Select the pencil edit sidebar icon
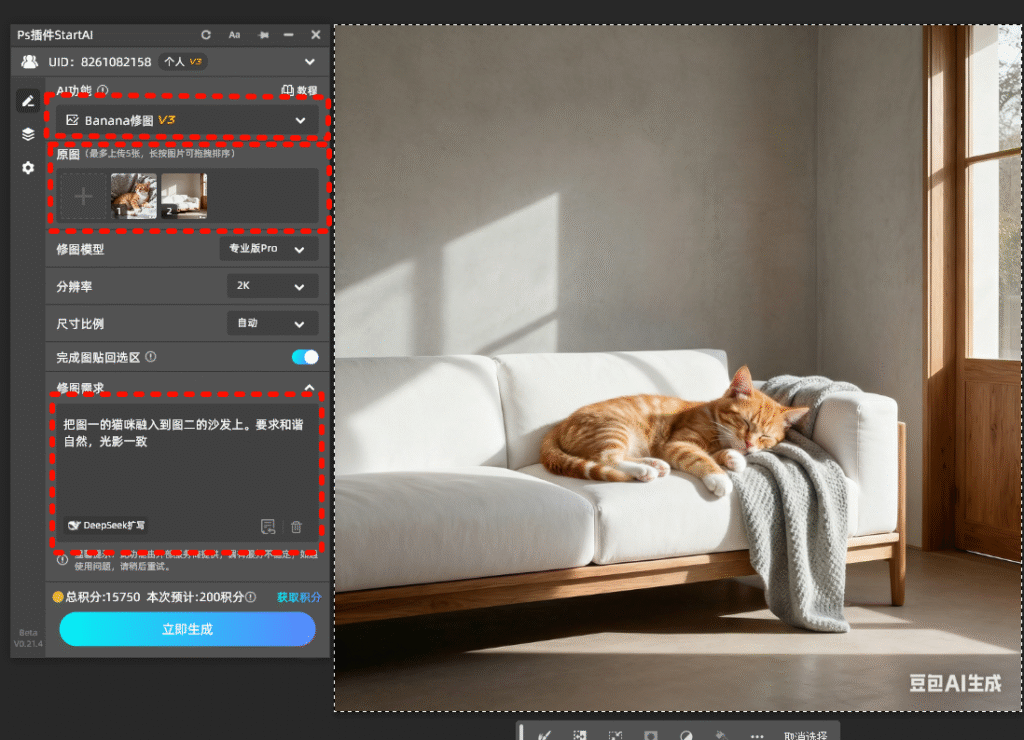The width and height of the screenshot is (1024, 740). (28, 101)
